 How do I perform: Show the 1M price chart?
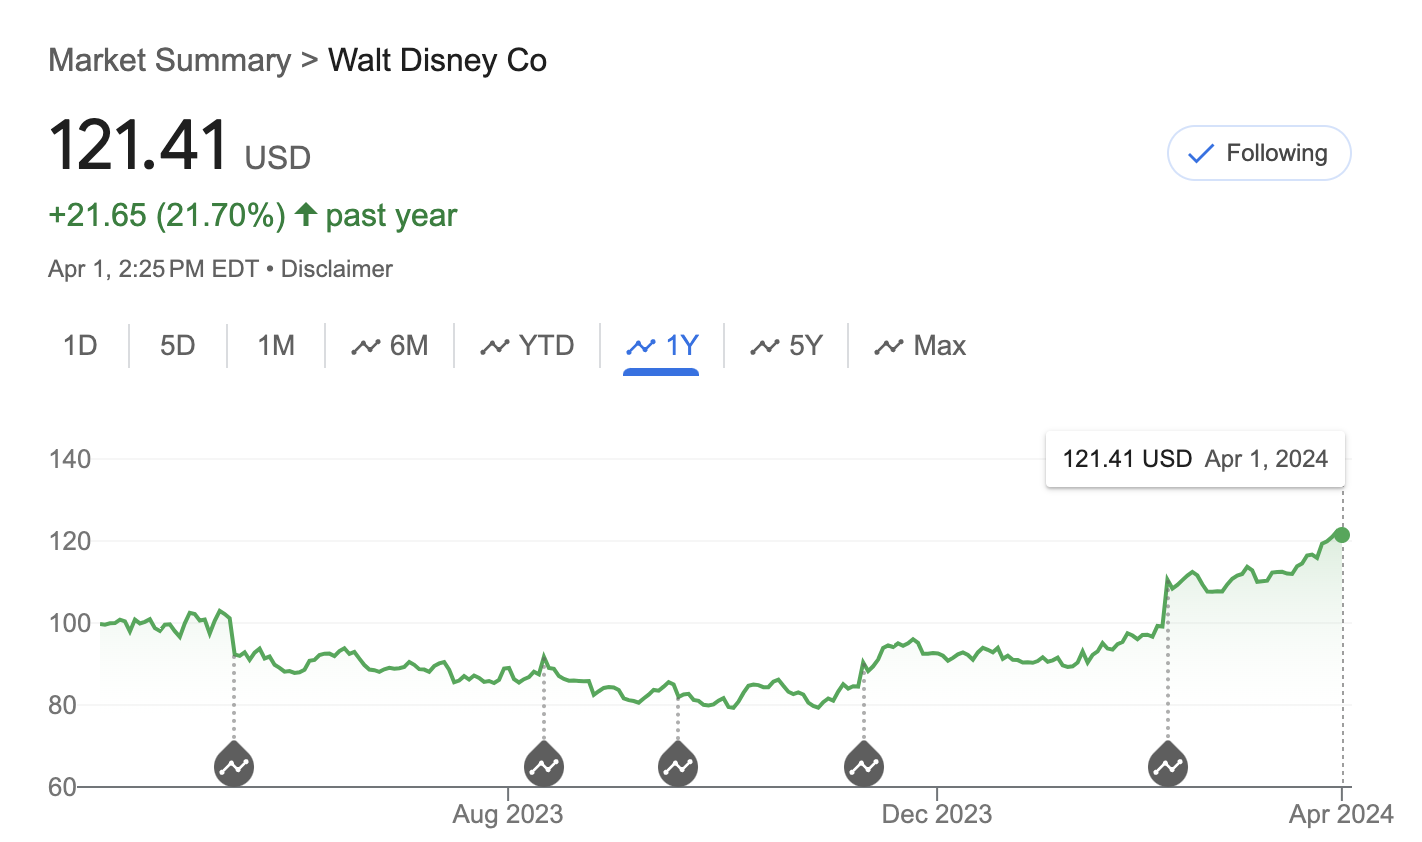[x=276, y=346]
